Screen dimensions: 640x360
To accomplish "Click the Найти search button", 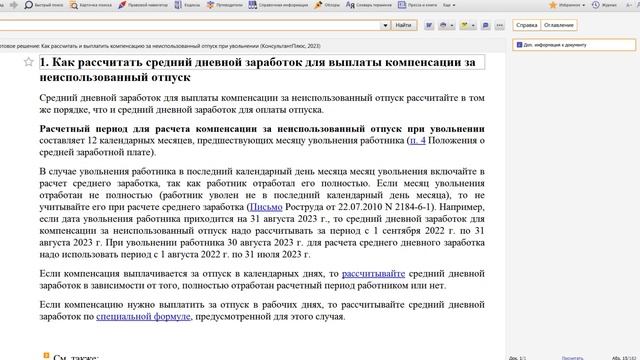I will tap(403, 25).
